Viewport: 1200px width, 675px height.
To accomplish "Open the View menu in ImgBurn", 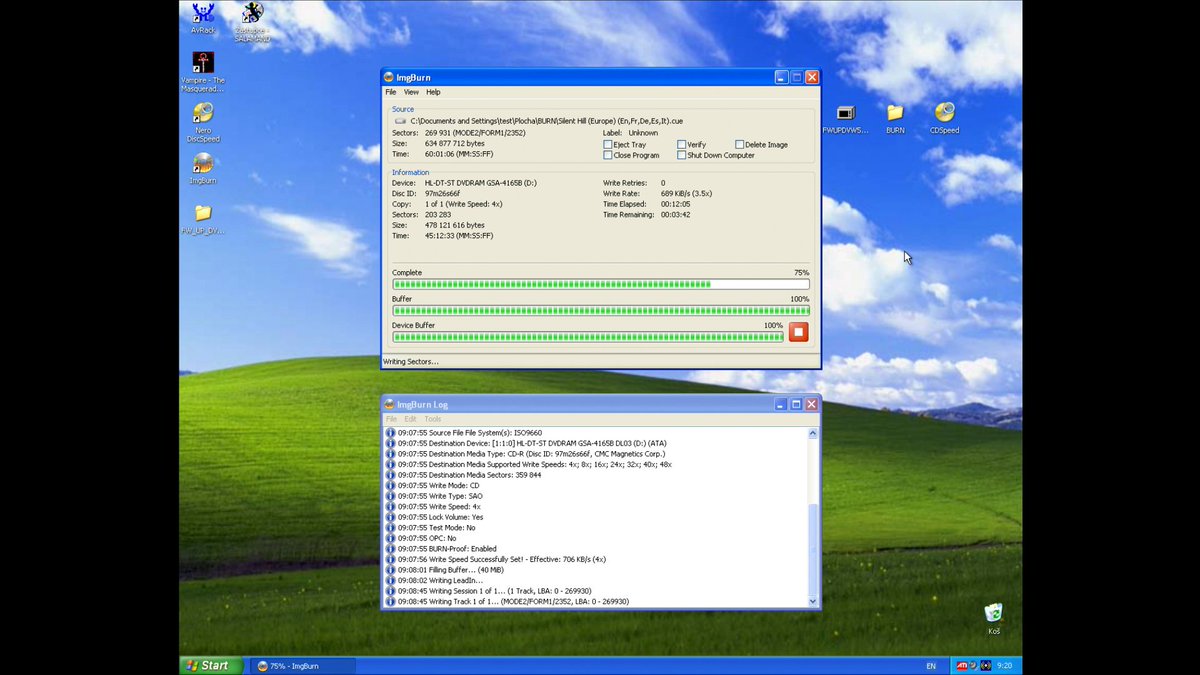I will click(x=411, y=92).
